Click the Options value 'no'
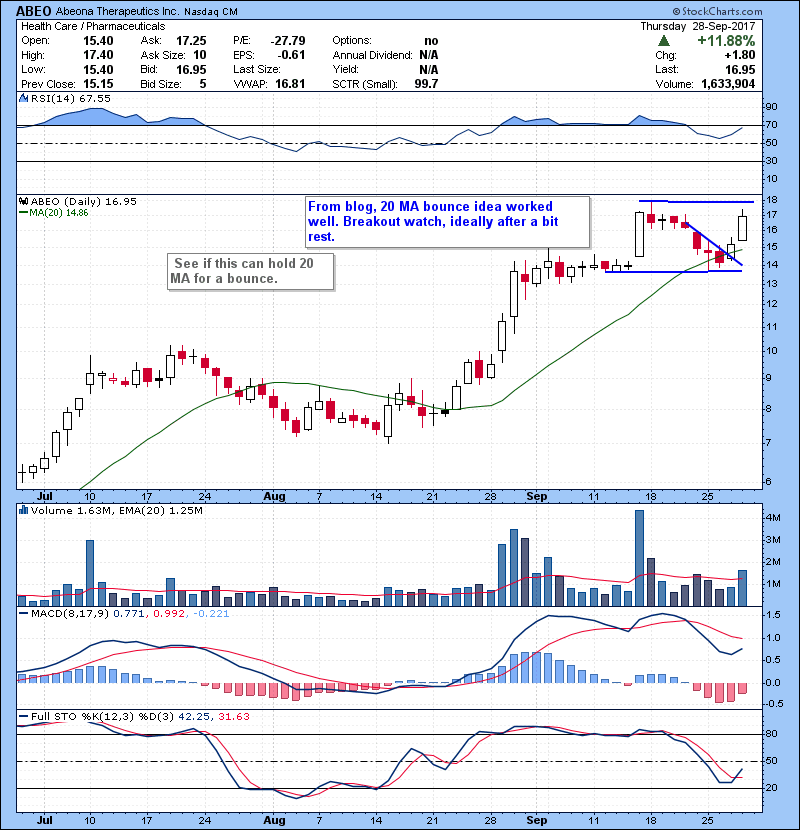 click(x=431, y=41)
